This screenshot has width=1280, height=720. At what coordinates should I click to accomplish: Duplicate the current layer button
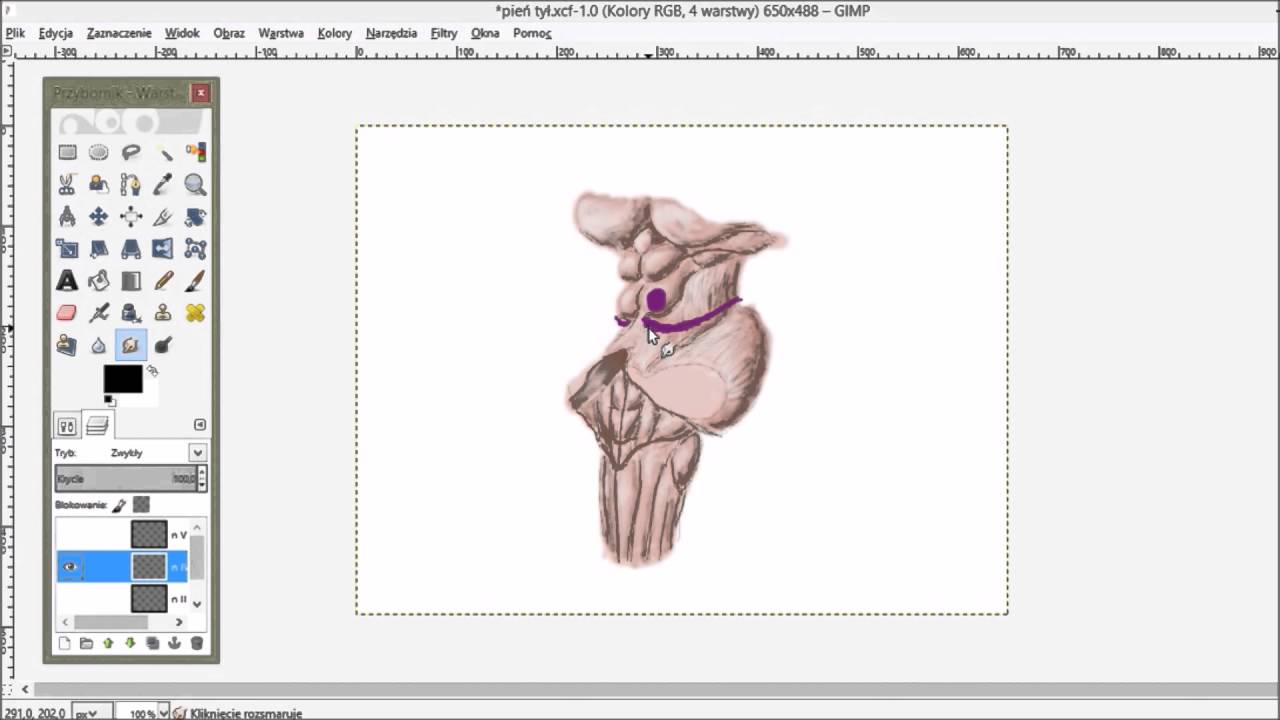click(x=152, y=643)
